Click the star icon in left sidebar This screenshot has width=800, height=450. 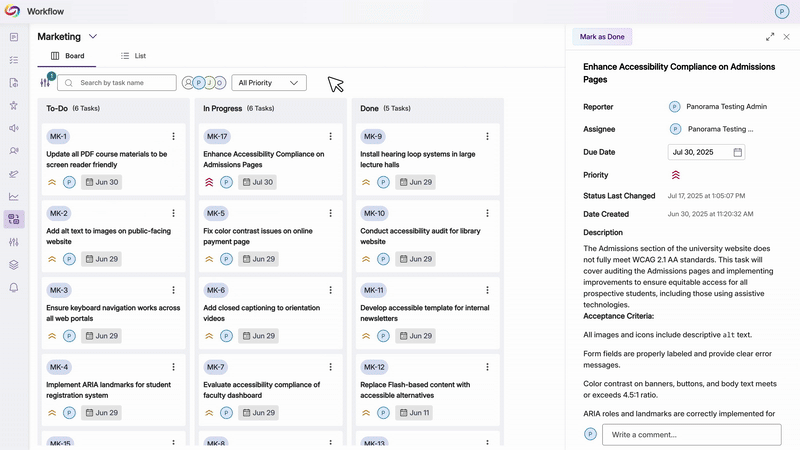pyautogui.click(x=14, y=105)
